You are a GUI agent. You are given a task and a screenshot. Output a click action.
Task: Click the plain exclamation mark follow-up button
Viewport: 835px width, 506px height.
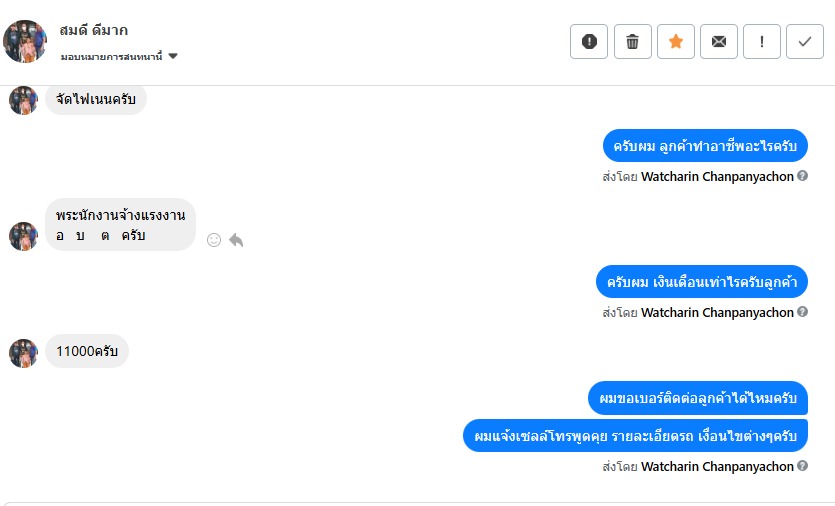[x=762, y=41]
